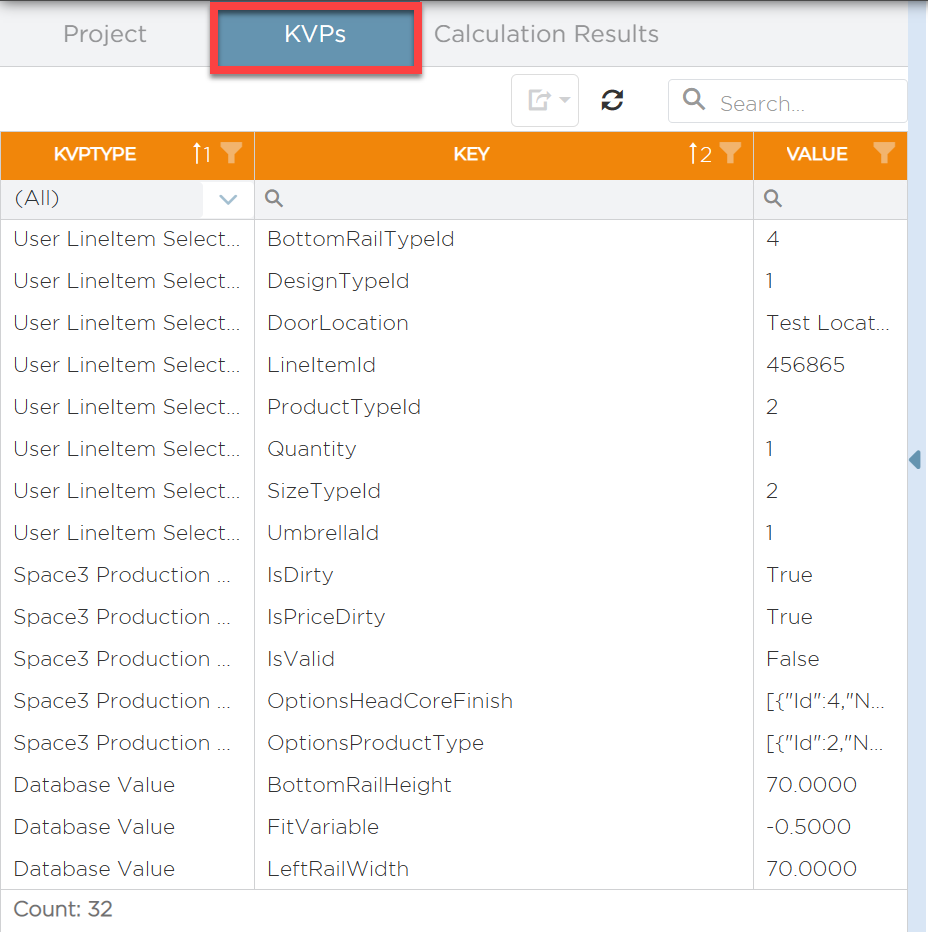Click the True value for IsDirty
Image resolution: width=928 pixels, height=932 pixels.
[x=789, y=575]
